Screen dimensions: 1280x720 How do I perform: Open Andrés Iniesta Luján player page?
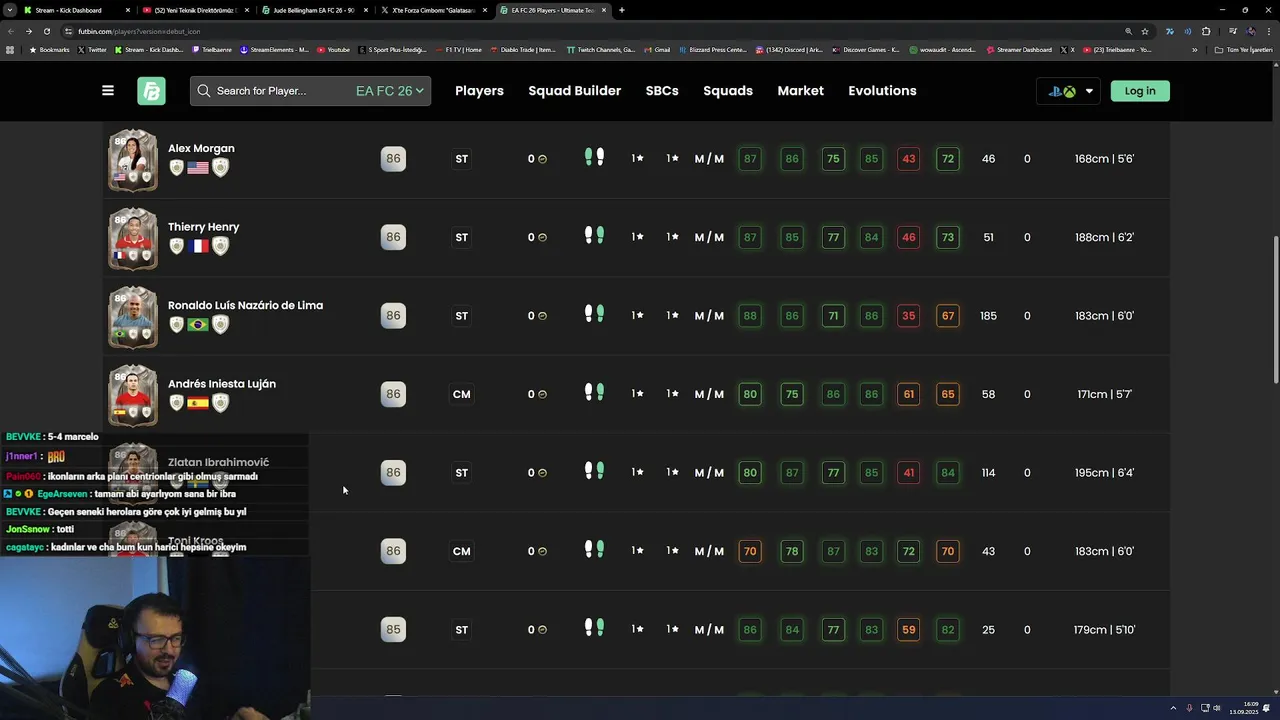(x=222, y=384)
